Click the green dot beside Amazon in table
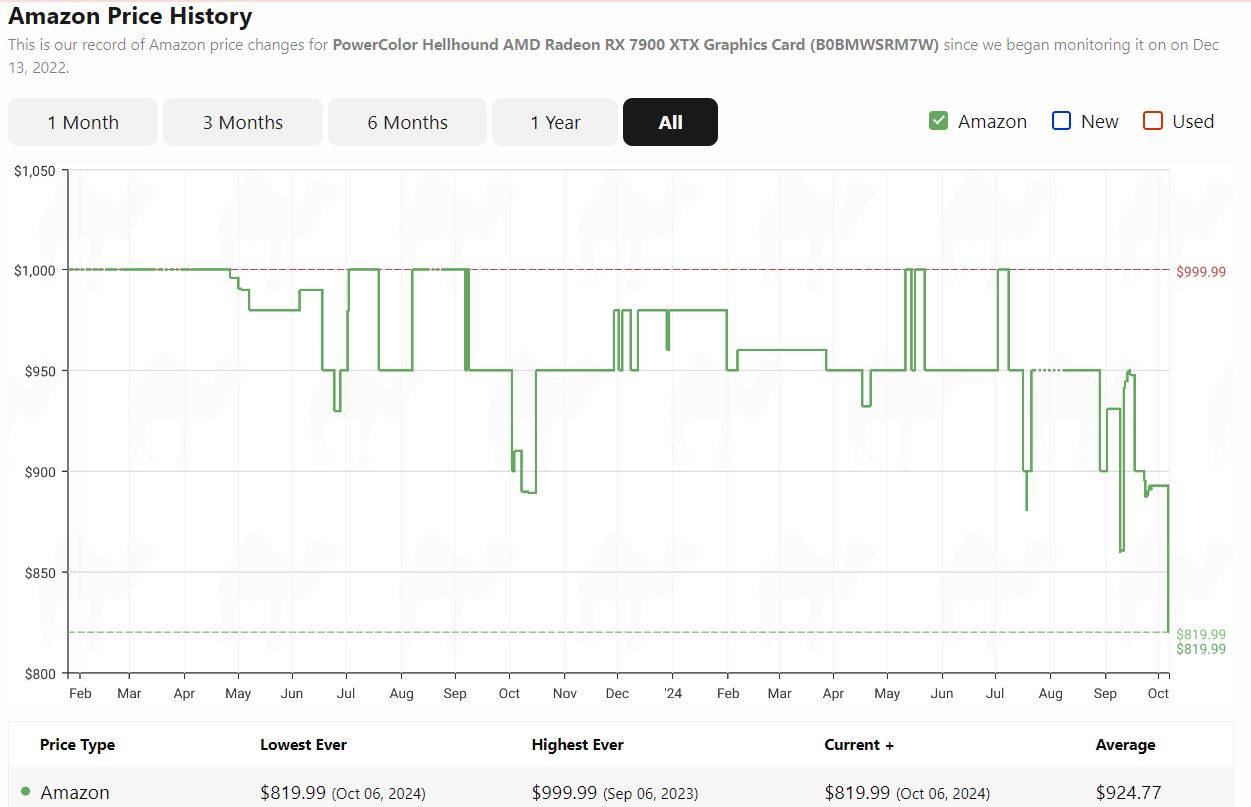Screen dimensions: 1251x807 coord(25,792)
